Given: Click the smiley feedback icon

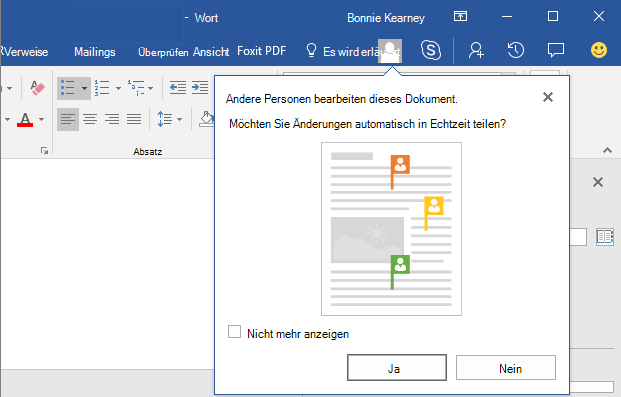Looking at the screenshot, I should tap(598, 50).
